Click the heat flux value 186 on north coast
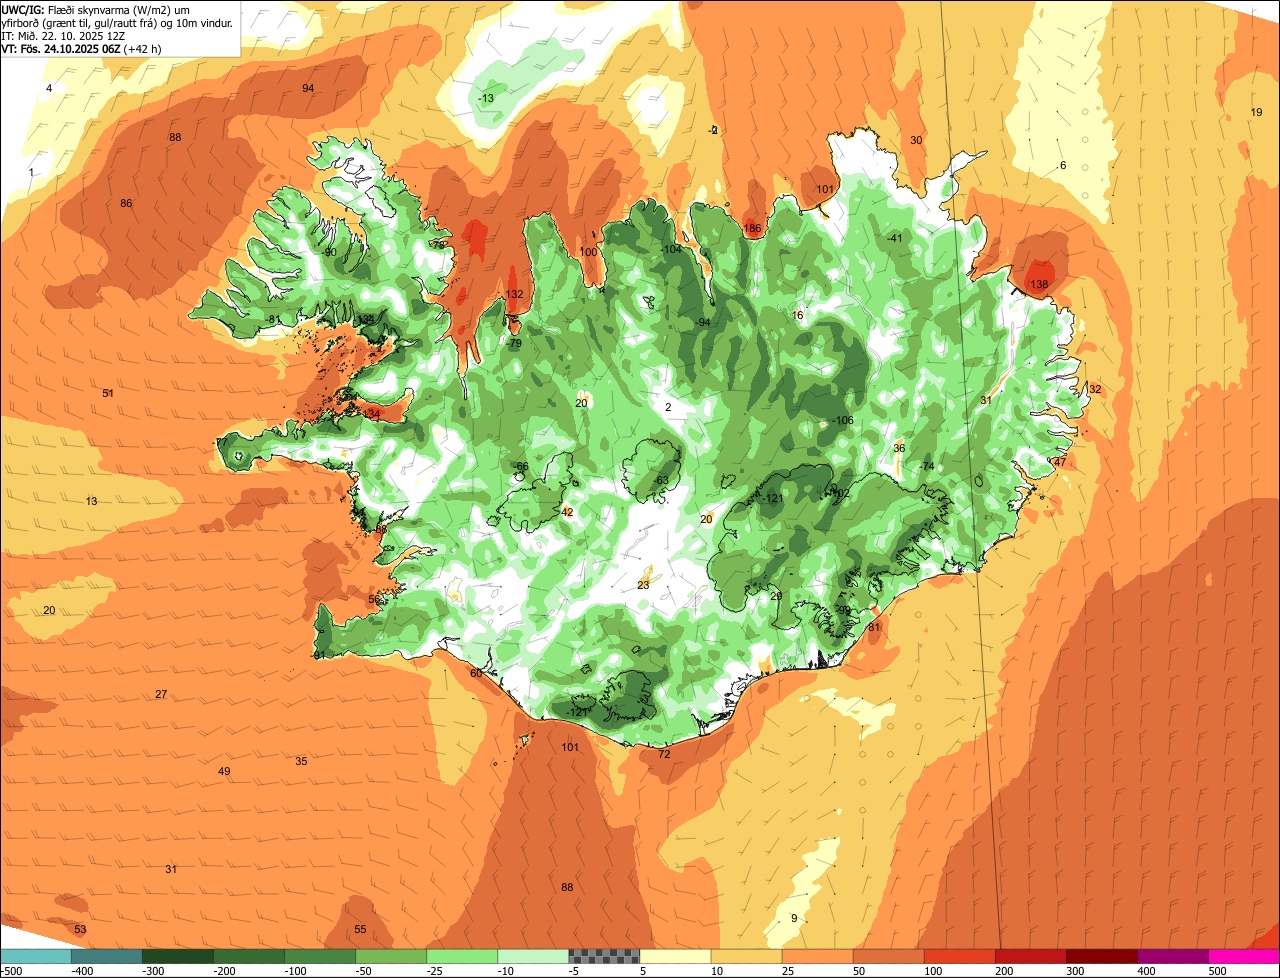The image size is (1280, 978). 753,229
